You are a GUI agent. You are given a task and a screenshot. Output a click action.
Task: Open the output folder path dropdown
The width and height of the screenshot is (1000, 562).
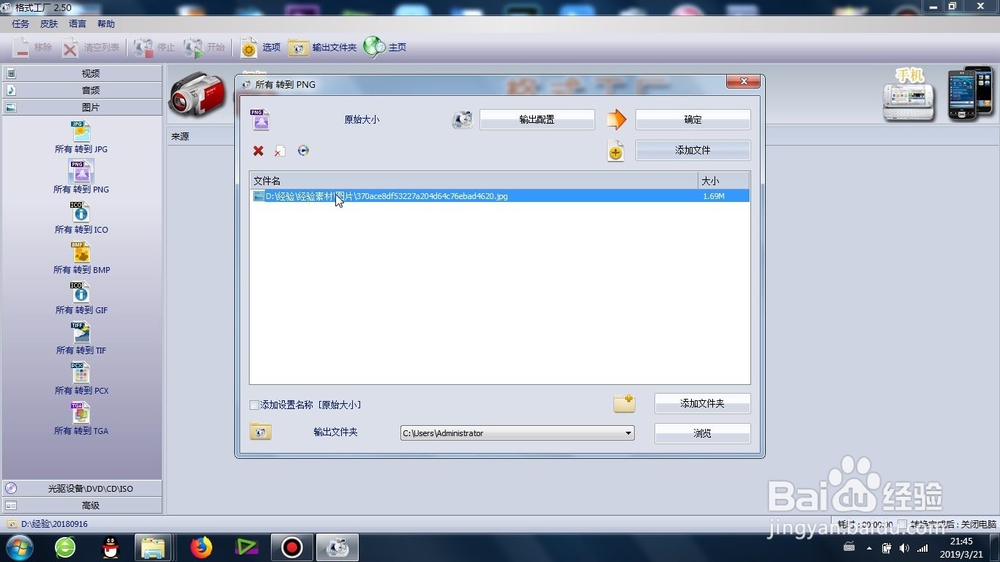click(x=628, y=433)
